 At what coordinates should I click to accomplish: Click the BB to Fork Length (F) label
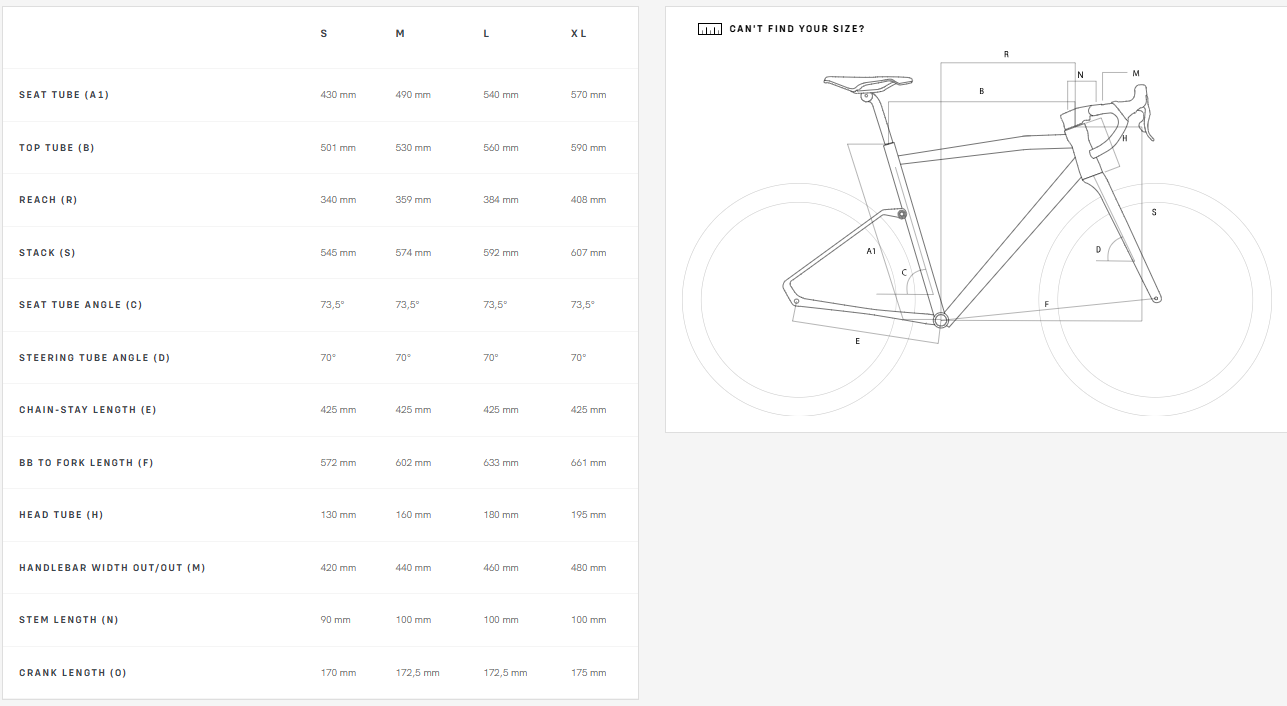(x=86, y=463)
